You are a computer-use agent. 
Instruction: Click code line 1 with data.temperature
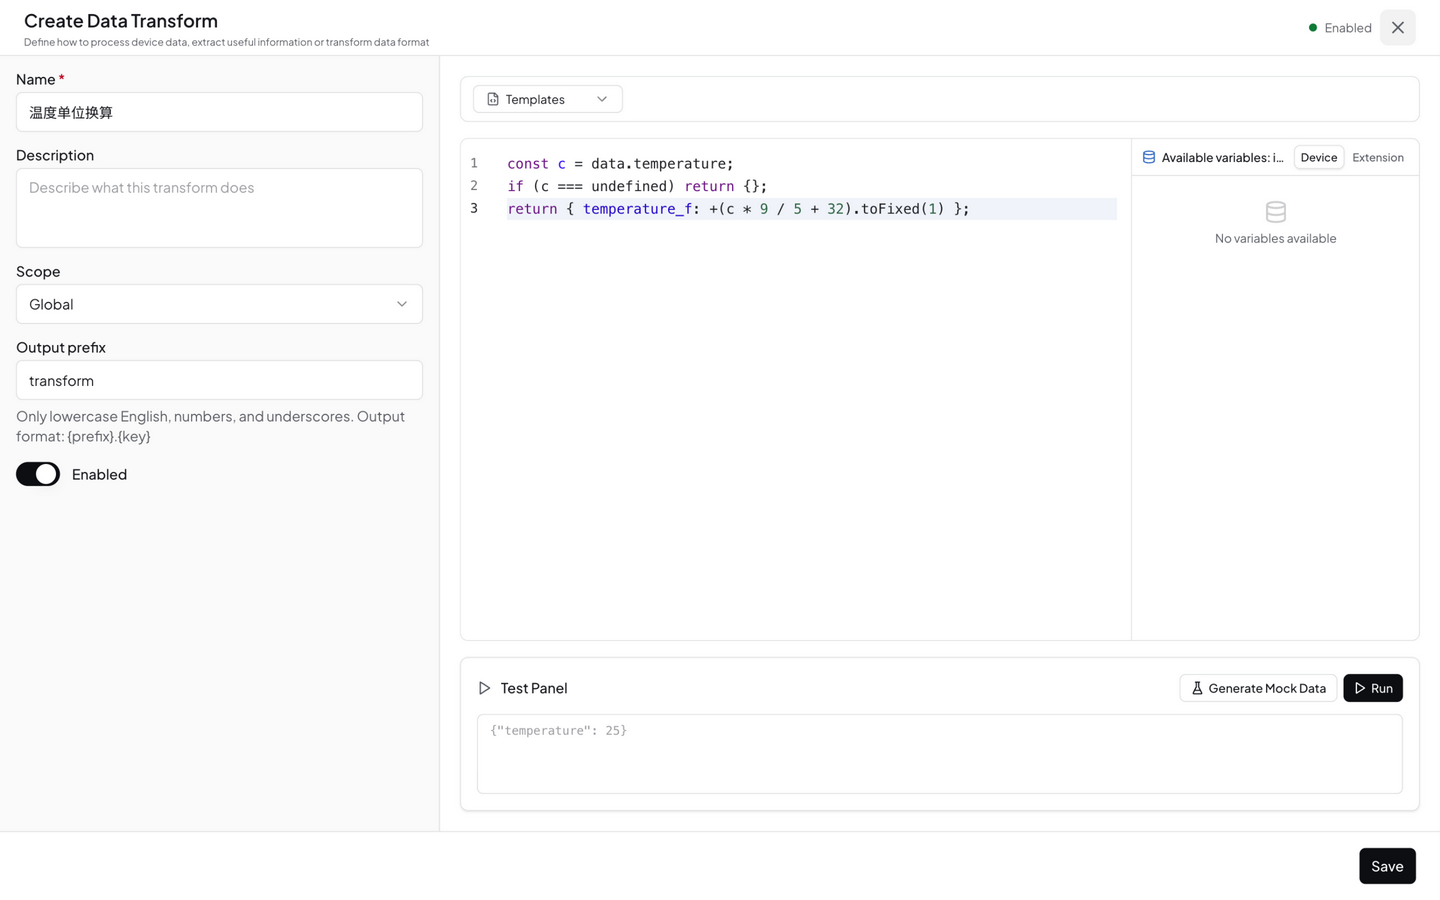coord(620,163)
